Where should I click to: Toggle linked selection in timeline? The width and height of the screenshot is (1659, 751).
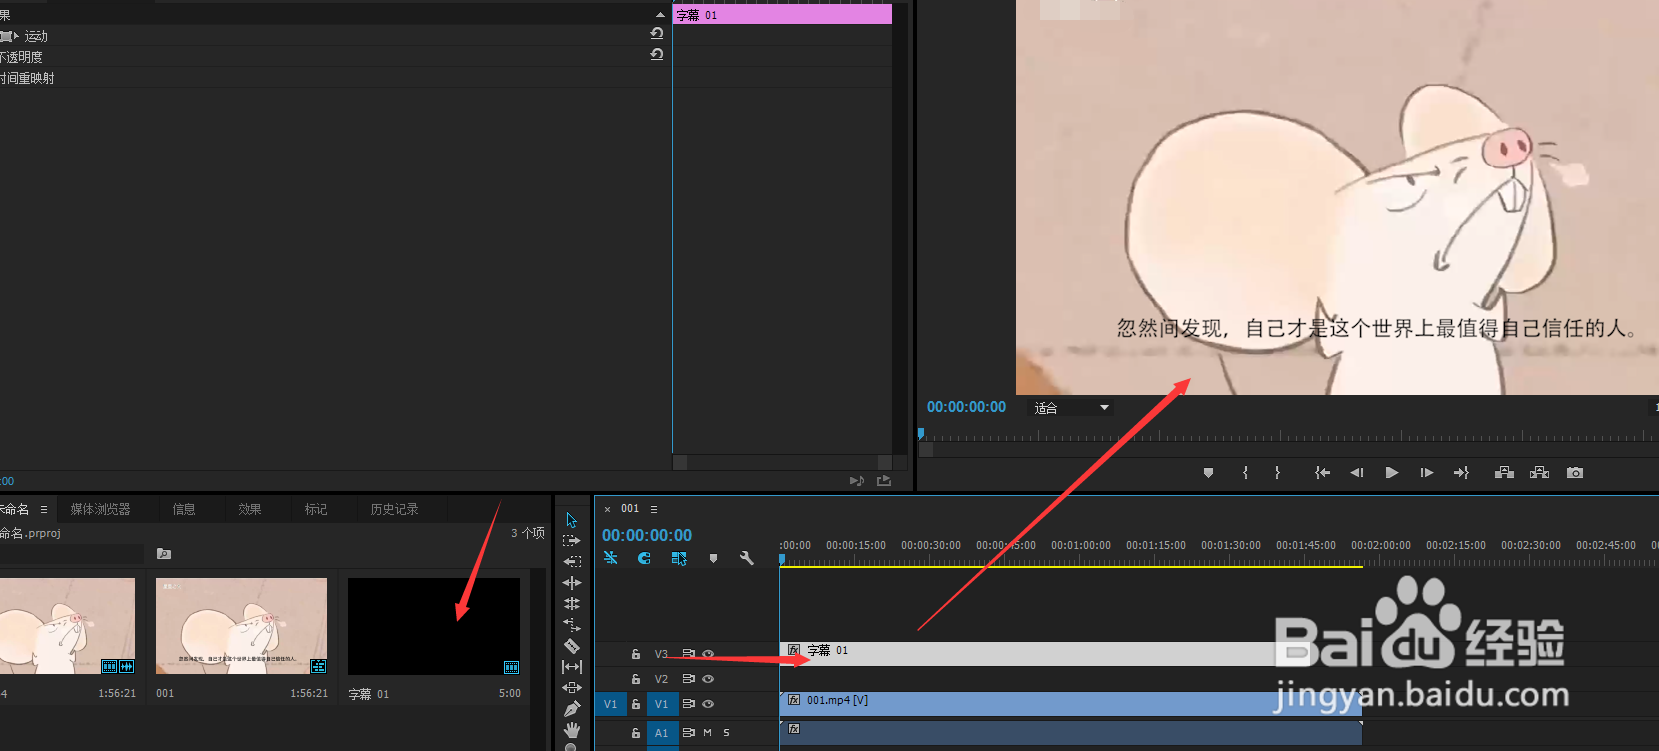[679, 558]
